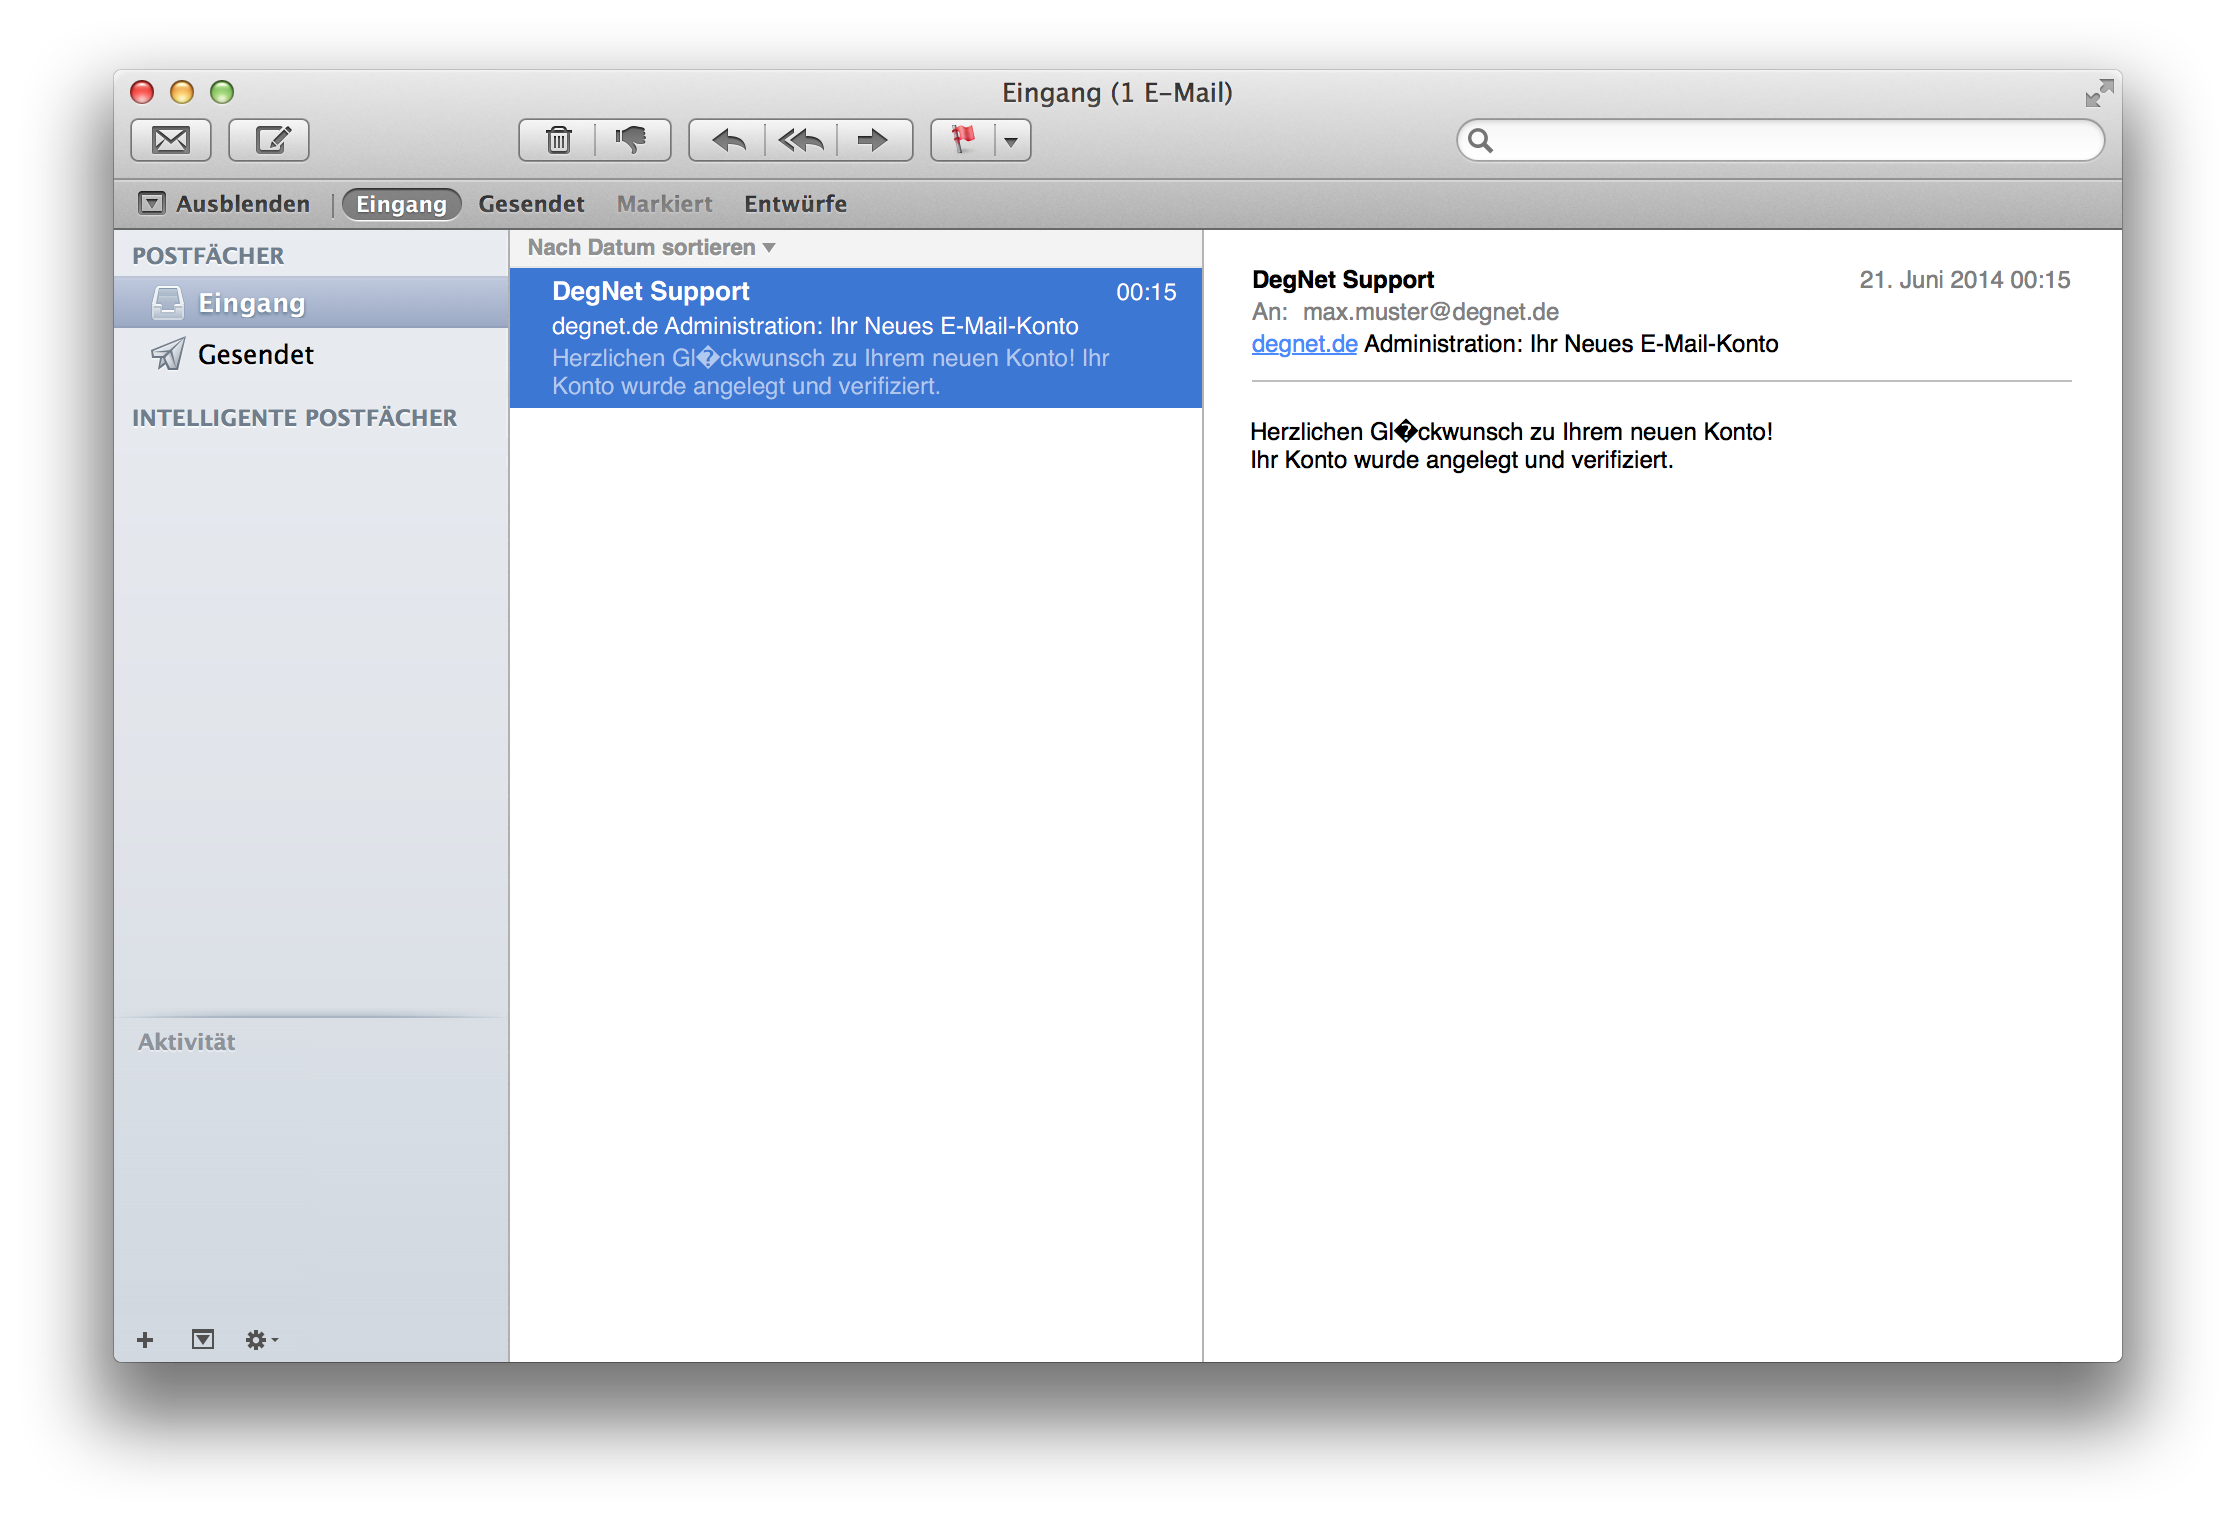
Task: Click the Get Mail envelope icon
Action: 170,140
